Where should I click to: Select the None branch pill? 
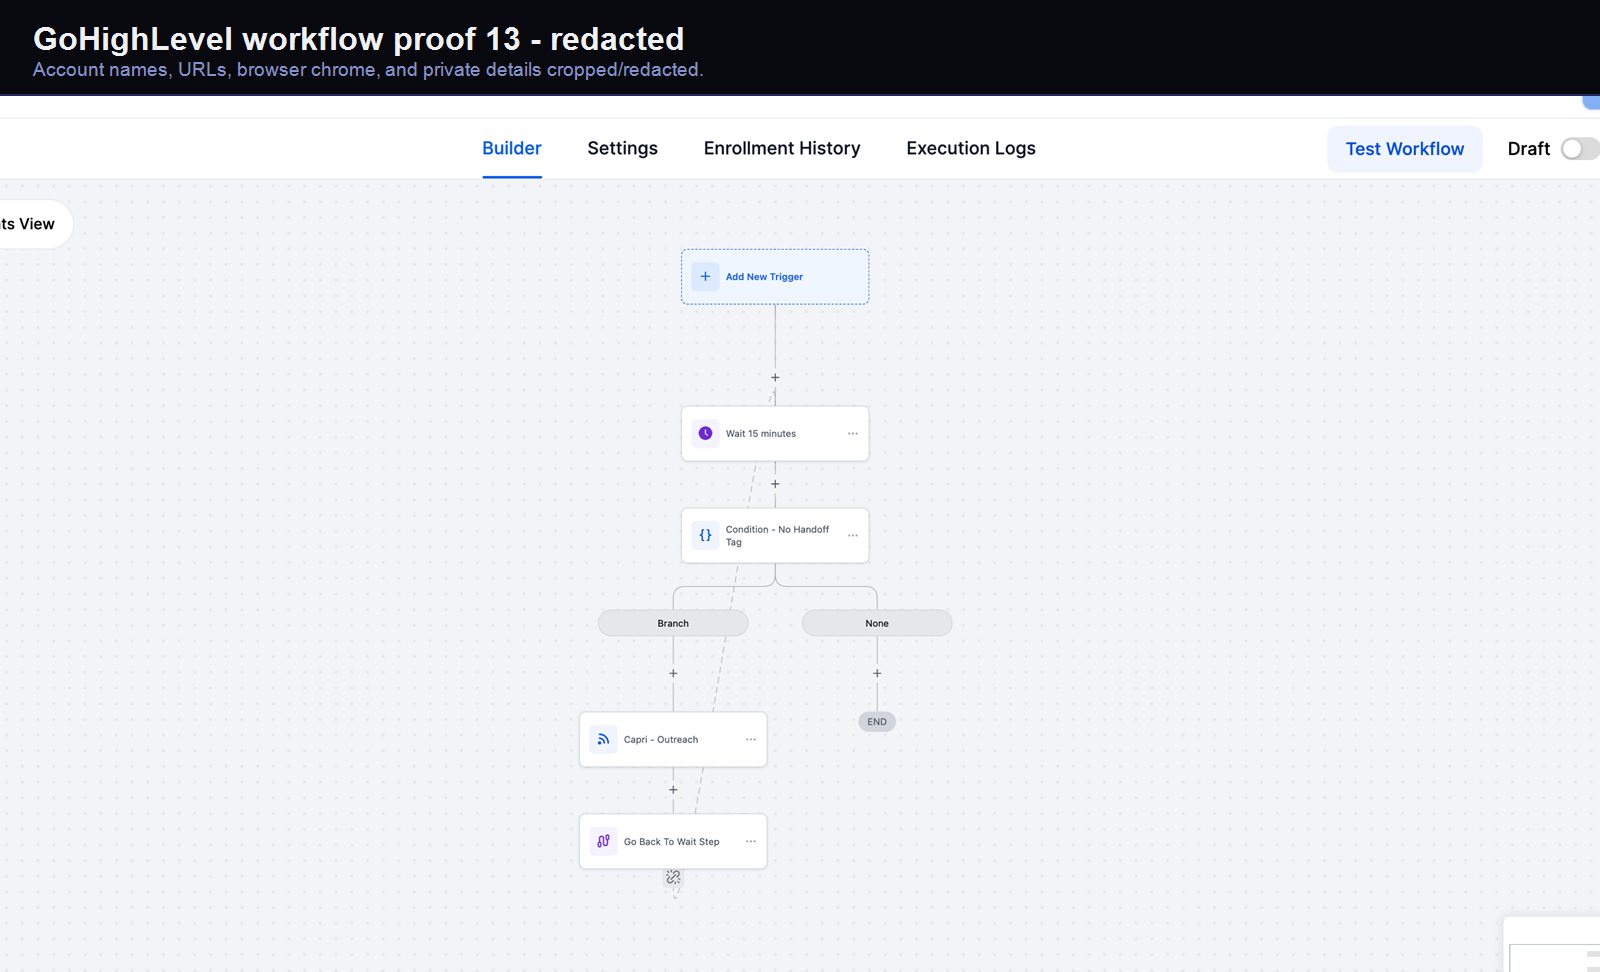[x=877, y=623]
